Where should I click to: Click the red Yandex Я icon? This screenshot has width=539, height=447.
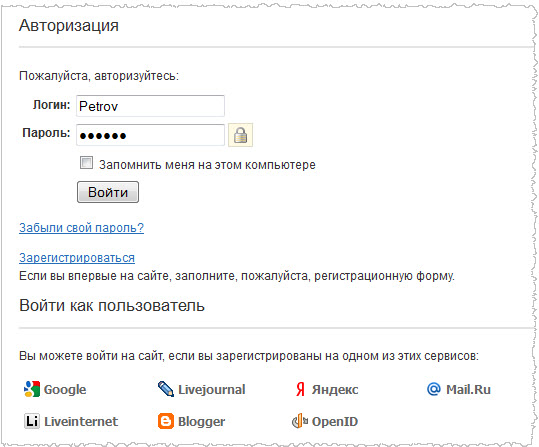point(300,390)
